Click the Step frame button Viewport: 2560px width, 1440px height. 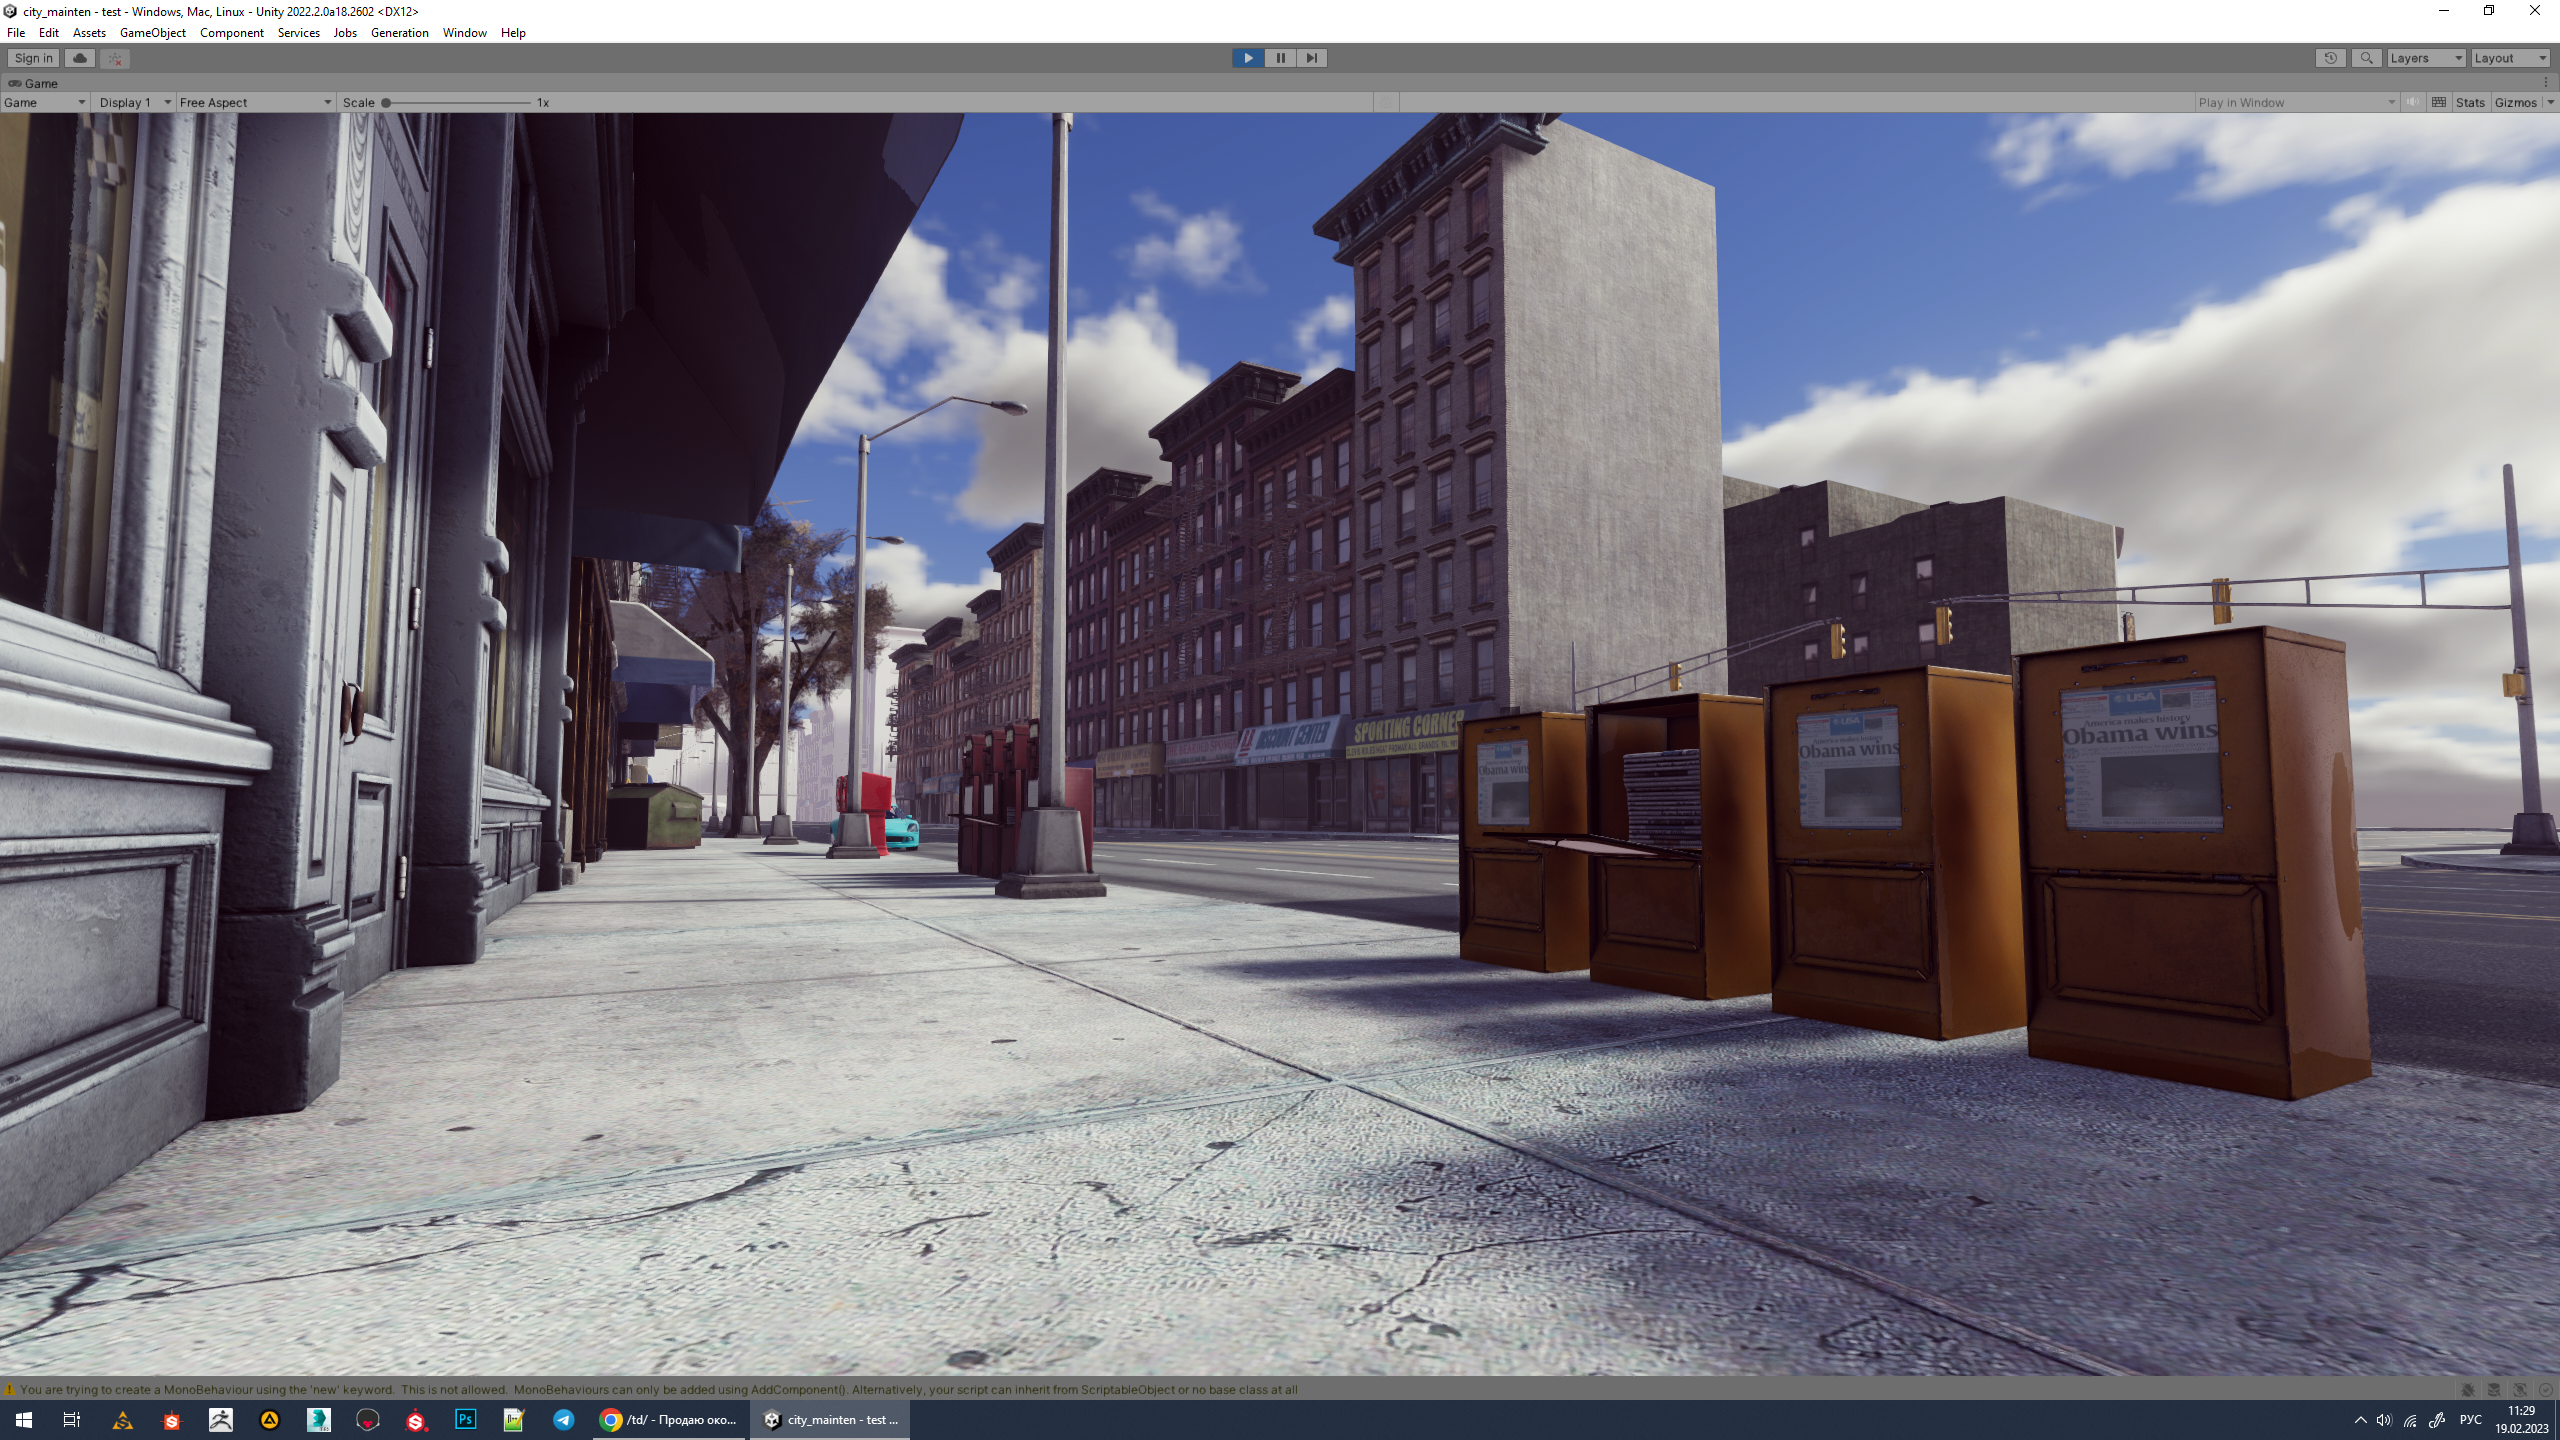pos(1311,58)
